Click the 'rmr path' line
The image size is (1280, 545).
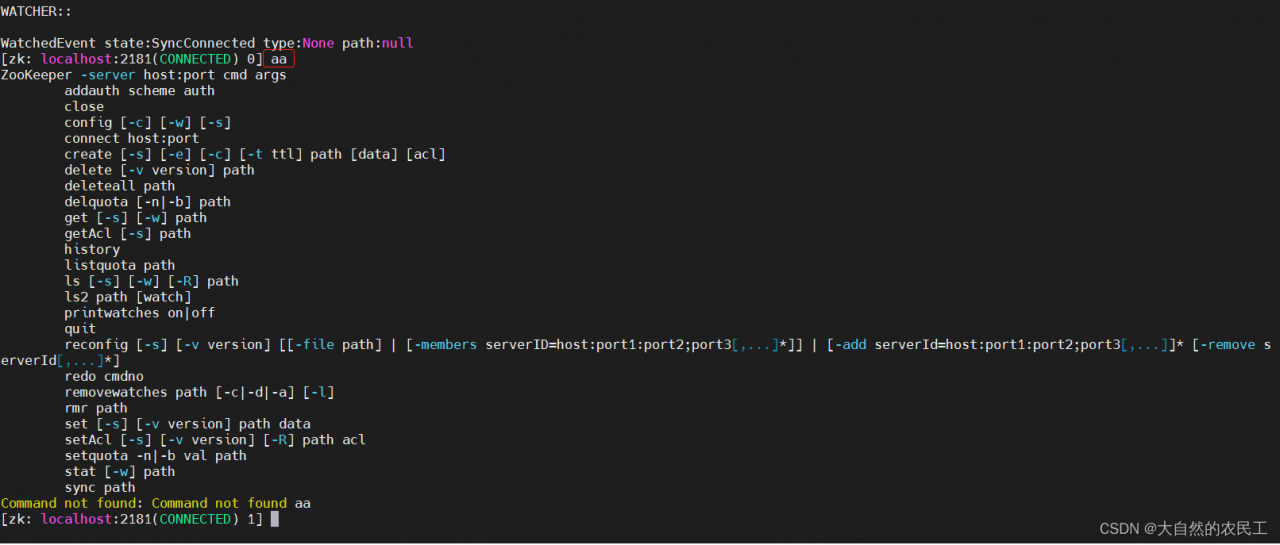[x=96, y=408]
